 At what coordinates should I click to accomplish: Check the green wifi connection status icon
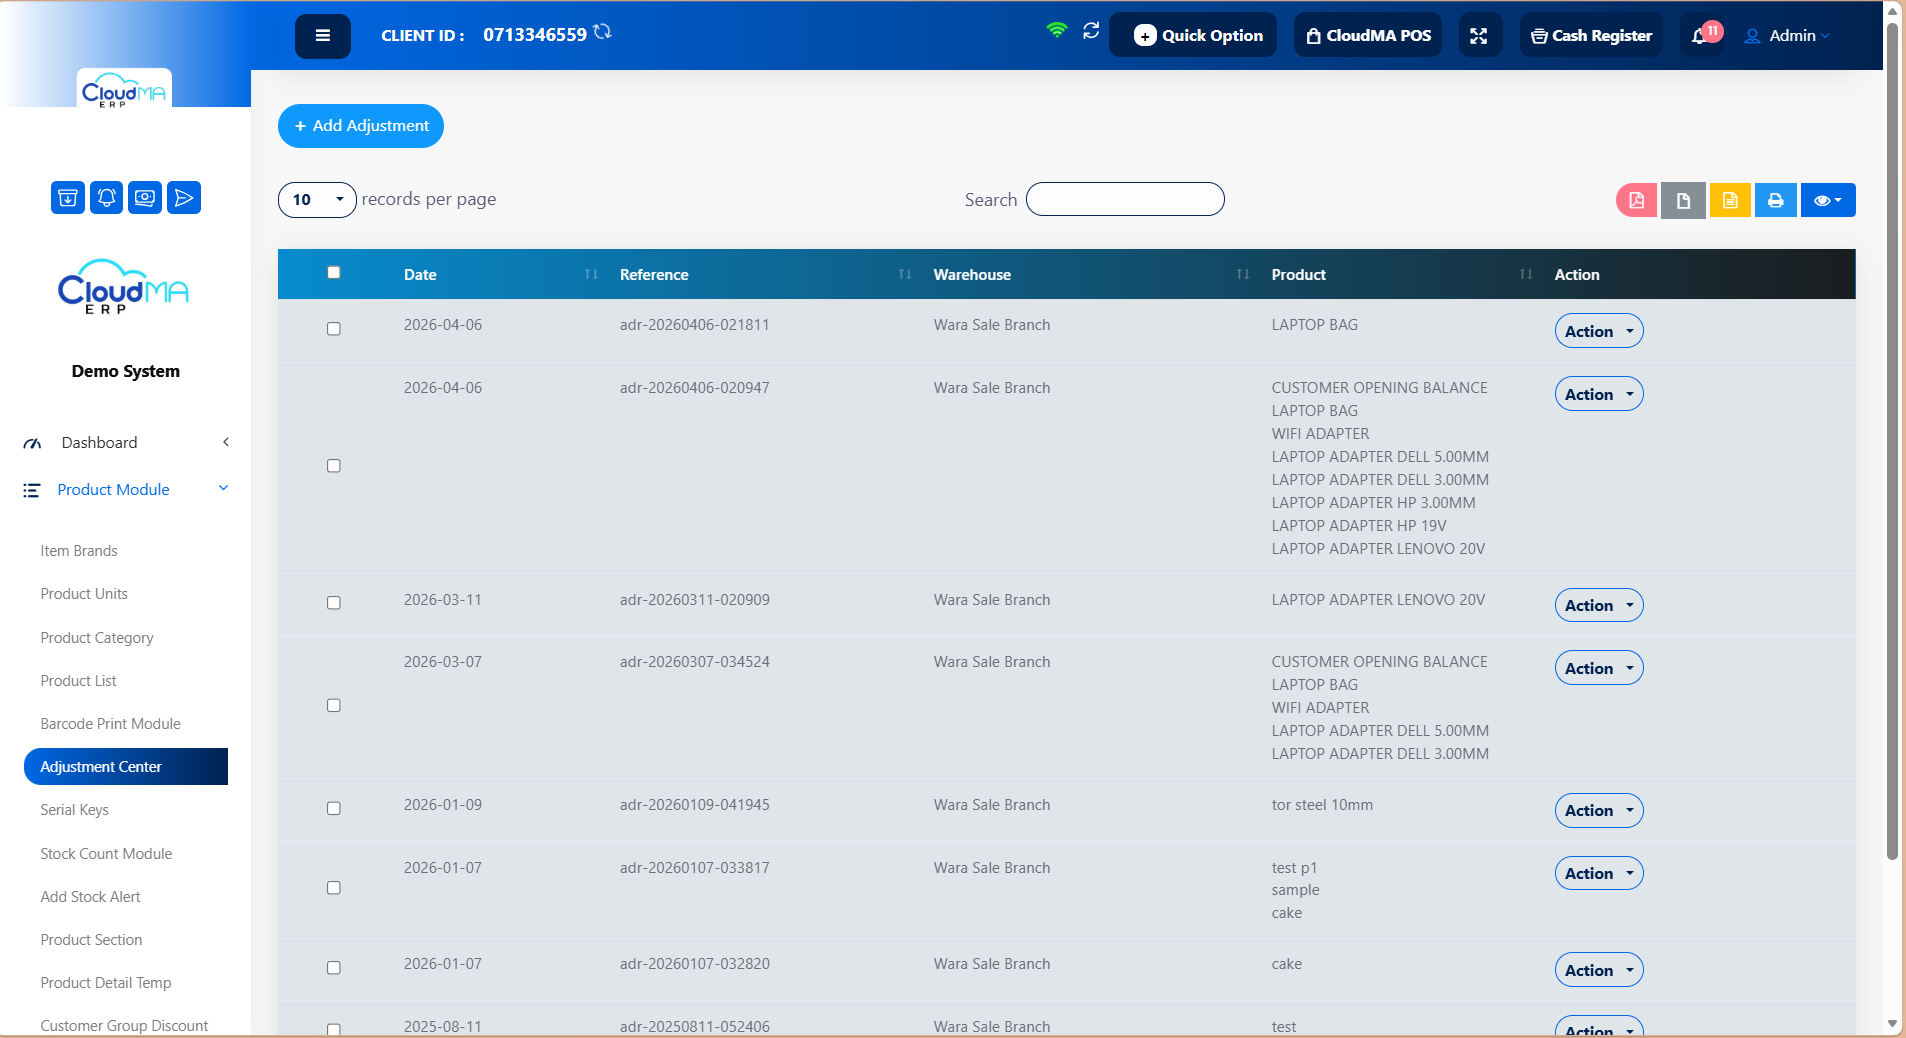[x=1056, y=30]
